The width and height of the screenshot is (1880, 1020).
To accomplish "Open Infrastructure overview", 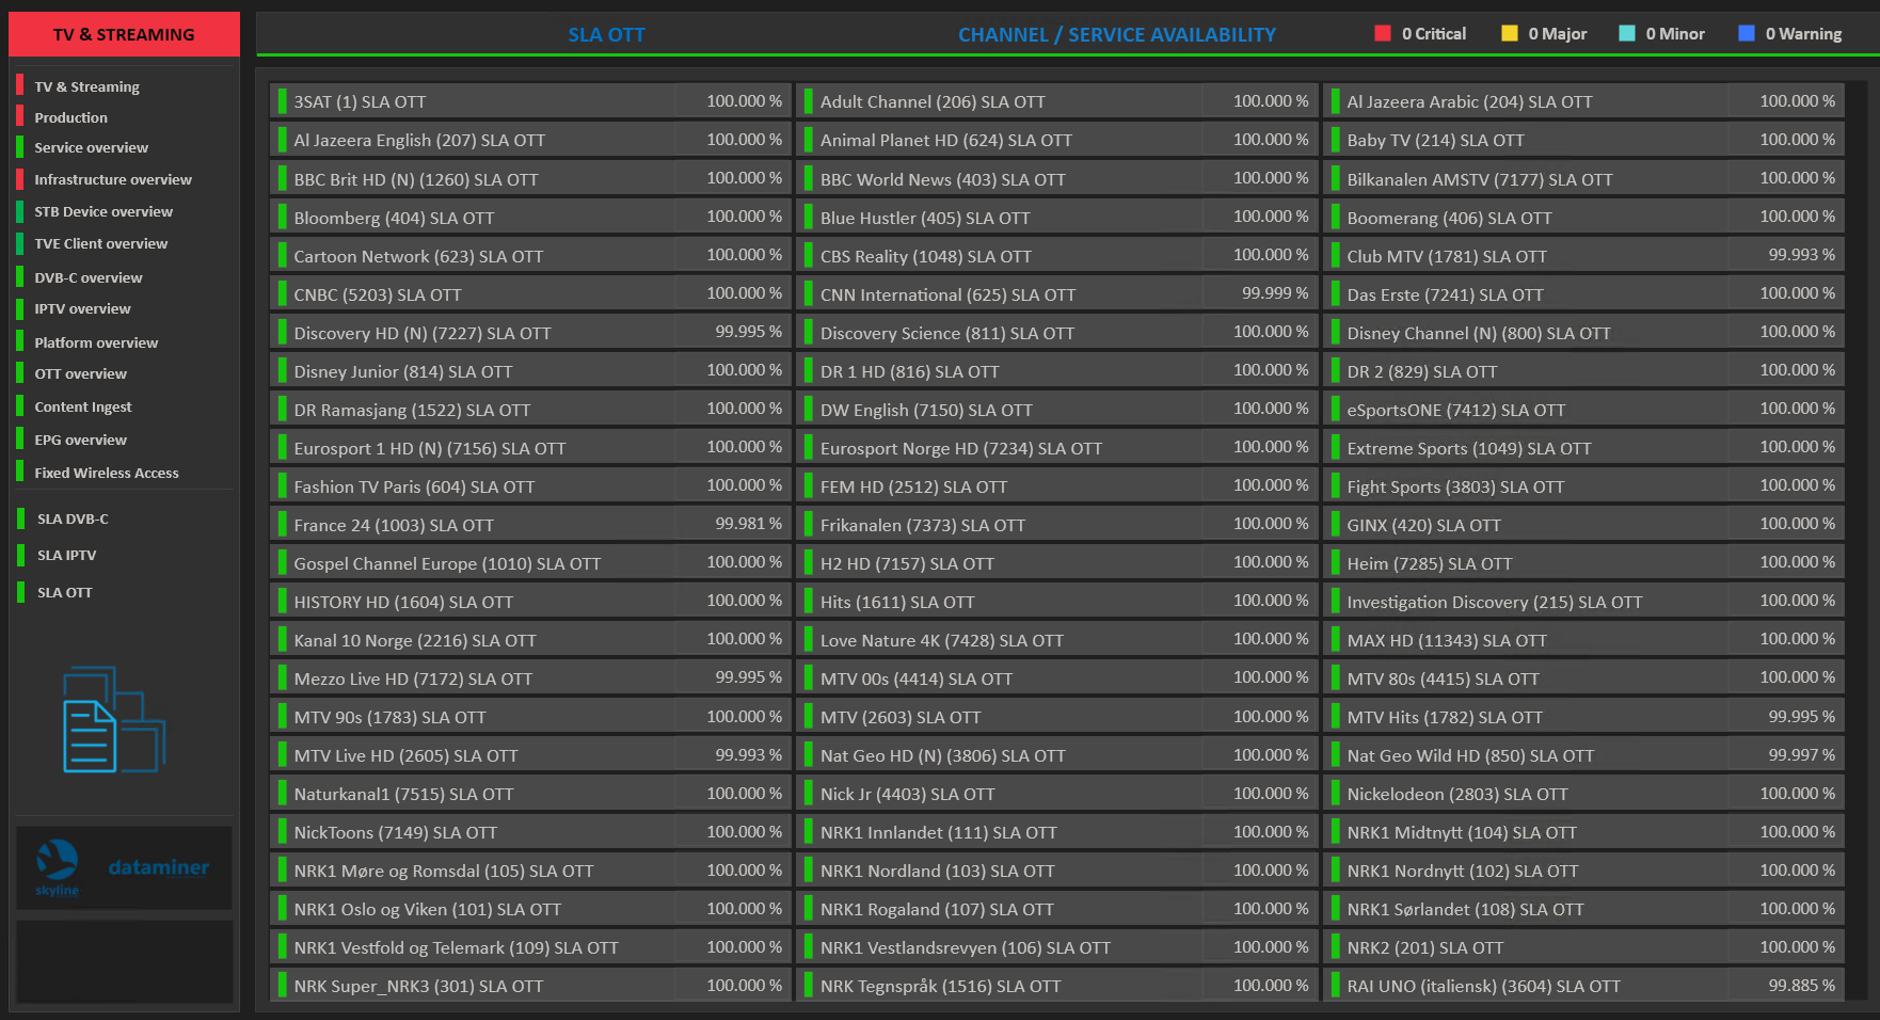I will (113, 180).
